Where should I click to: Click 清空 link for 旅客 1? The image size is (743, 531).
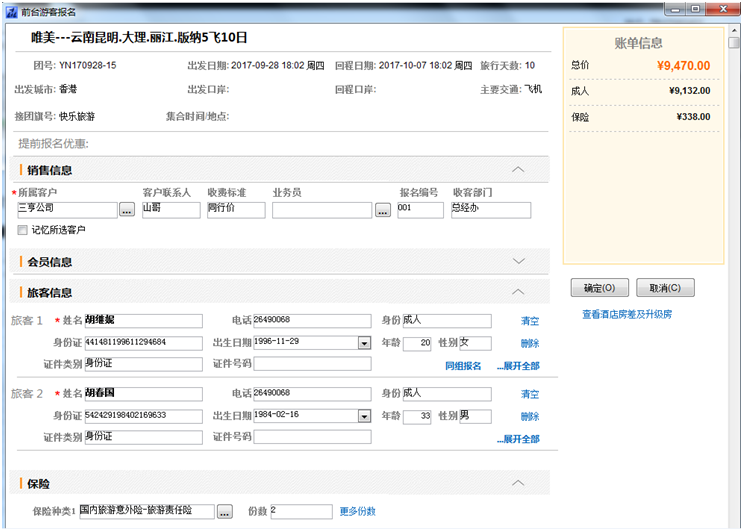[x=530, y=321]
